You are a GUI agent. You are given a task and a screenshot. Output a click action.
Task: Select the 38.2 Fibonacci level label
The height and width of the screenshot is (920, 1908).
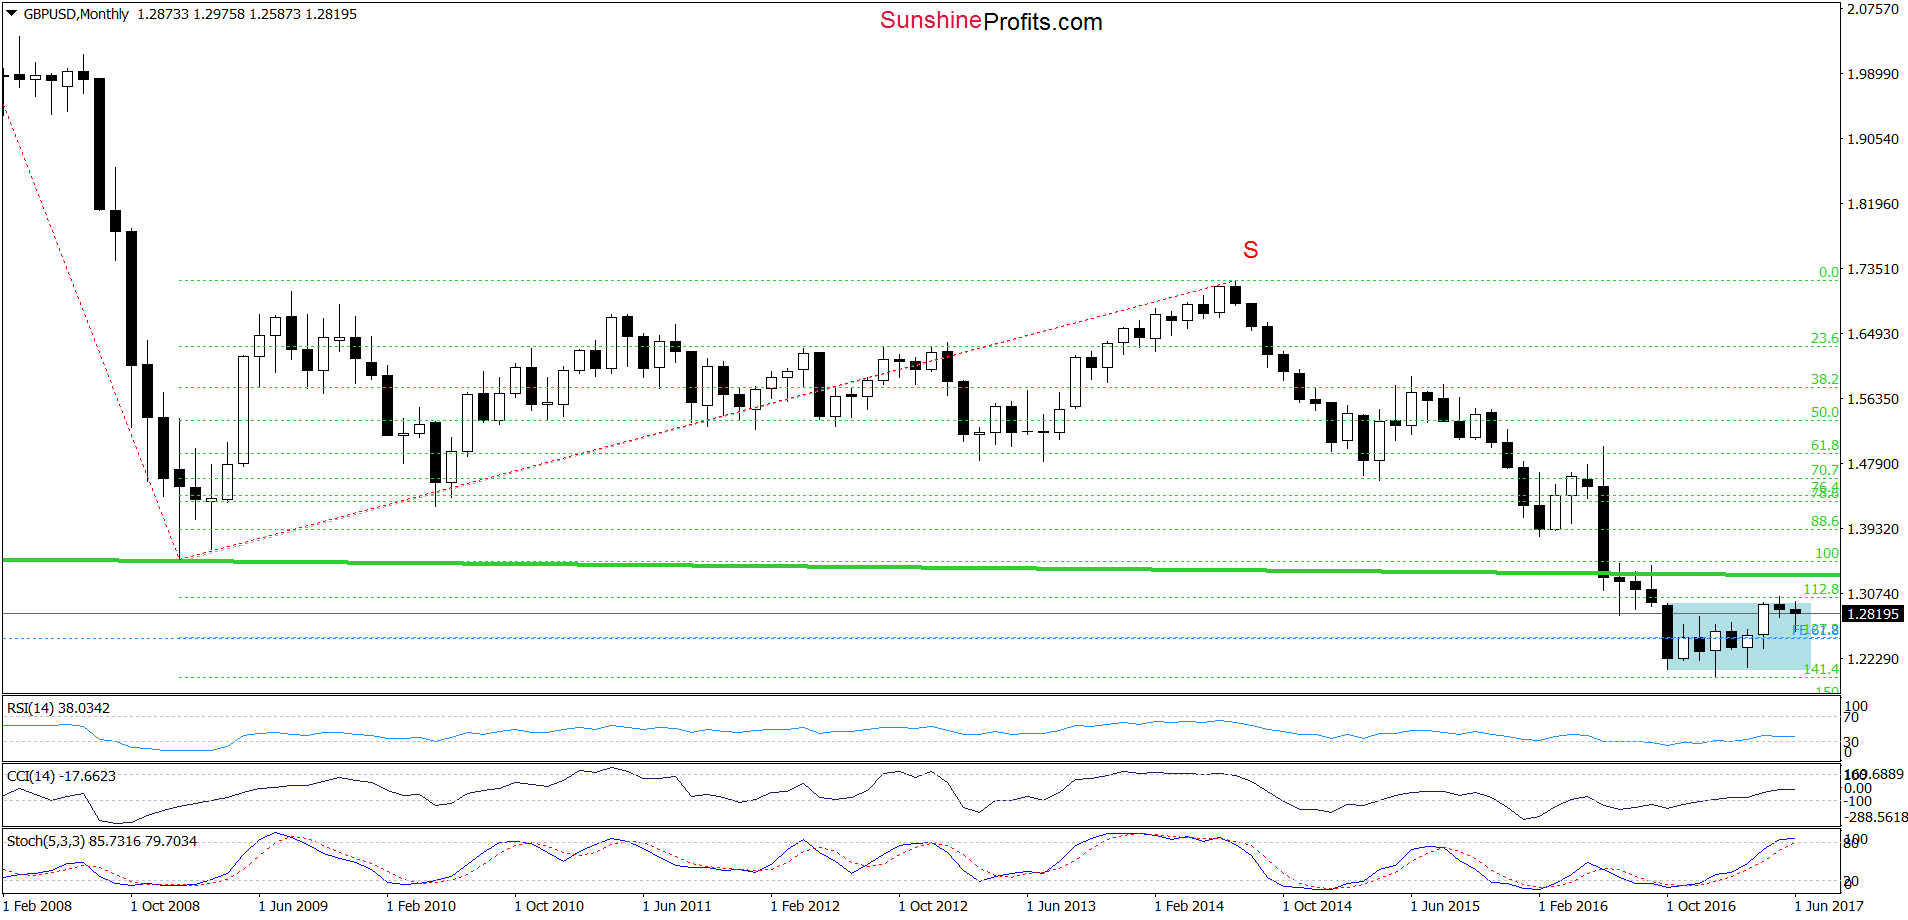(1825, 379)
